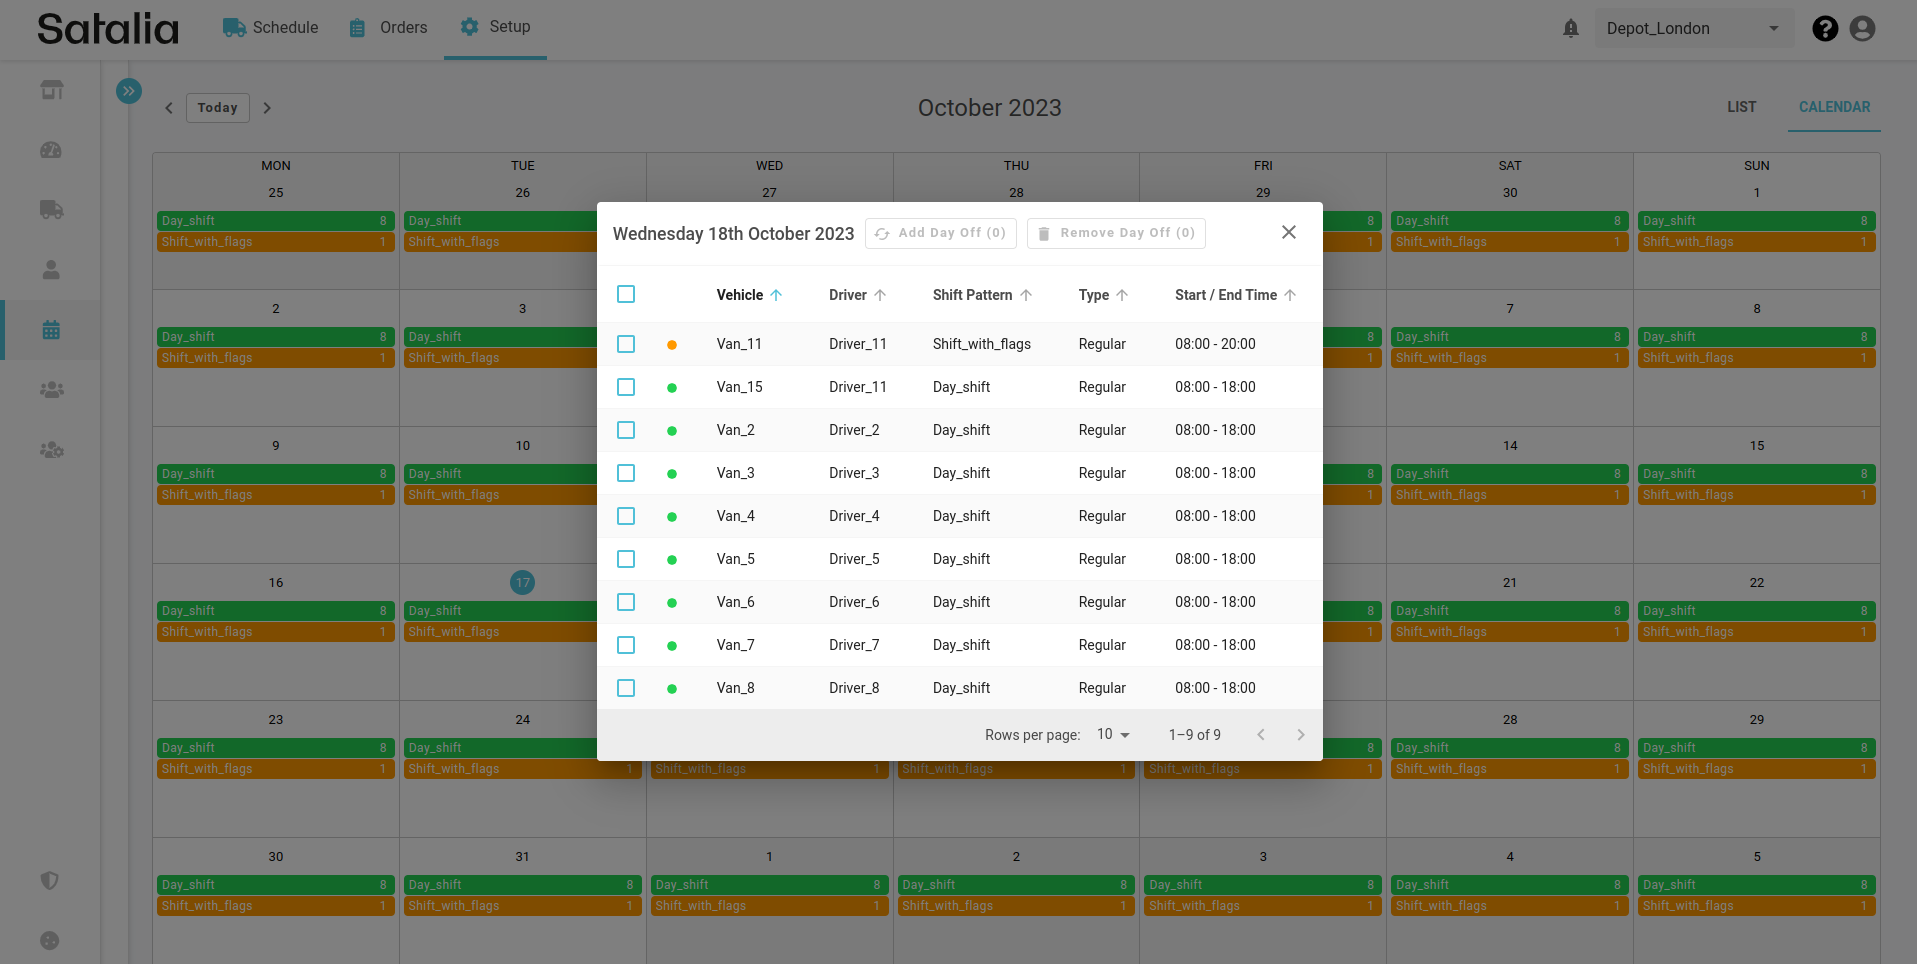The width and height of the screenshot is (1917, 964).
Task: Tick the checkbox for Van_11 row
Action: point(626,344)
